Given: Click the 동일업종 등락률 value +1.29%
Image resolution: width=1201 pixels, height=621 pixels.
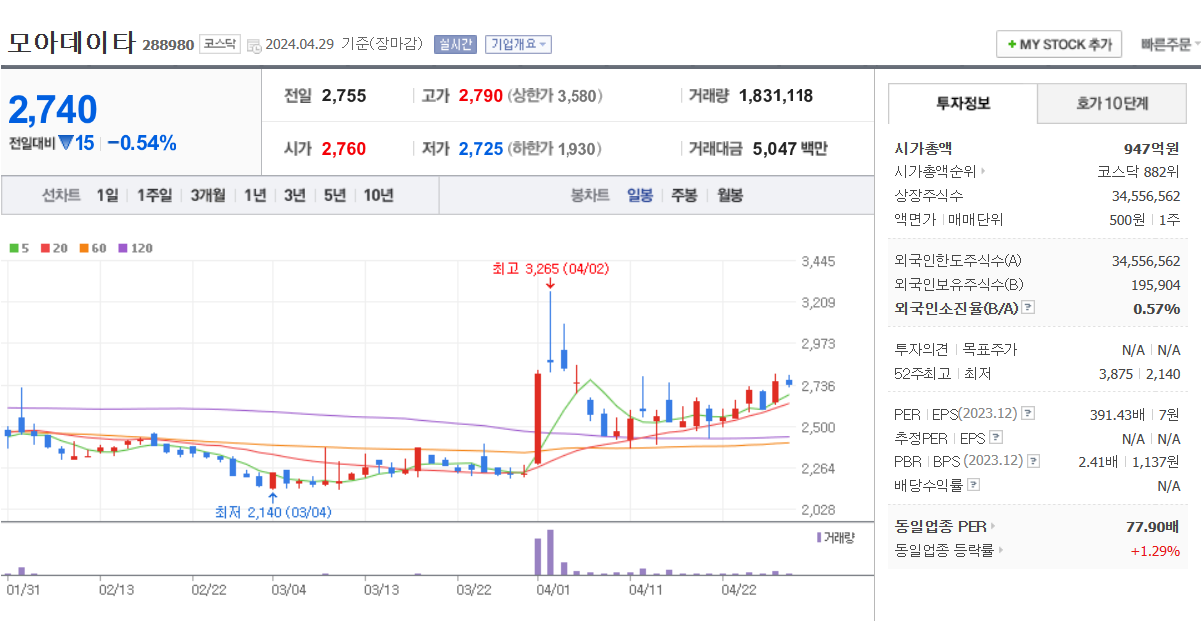Looking at the screenshot, I should pos(1155,550).
